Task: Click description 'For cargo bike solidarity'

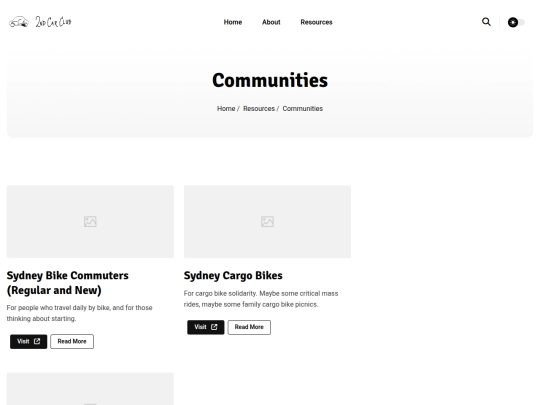Action: [261, 299]
